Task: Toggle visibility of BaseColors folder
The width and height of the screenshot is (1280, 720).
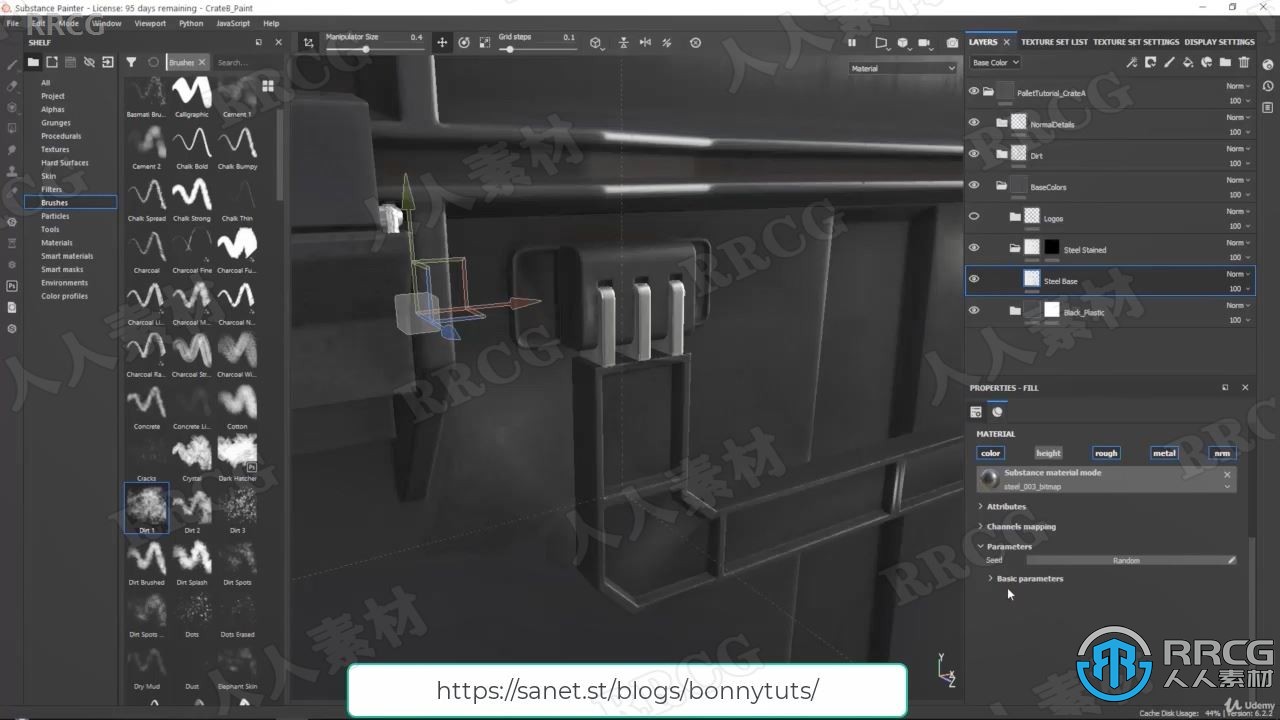Action: pos(974,185)
